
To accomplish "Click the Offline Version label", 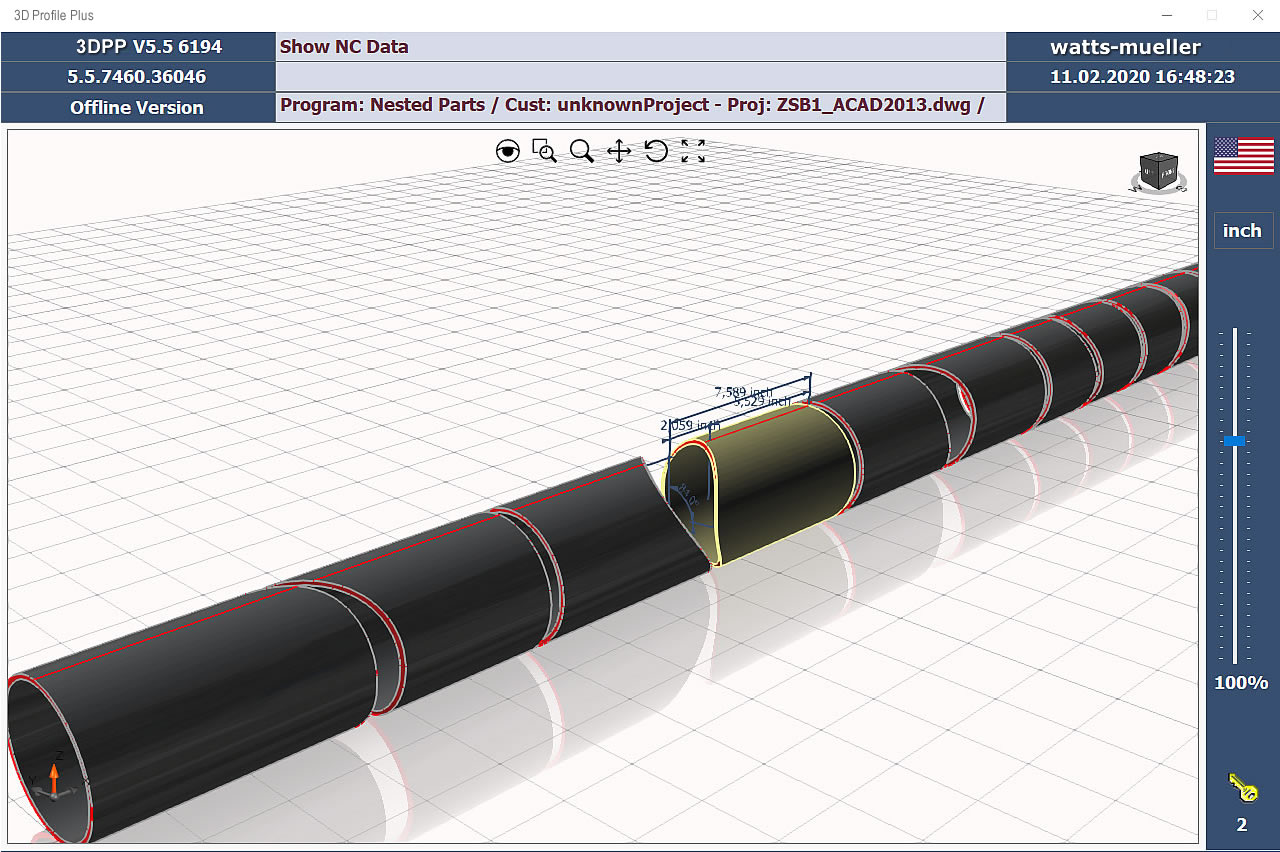I will (x=138, y=107).
